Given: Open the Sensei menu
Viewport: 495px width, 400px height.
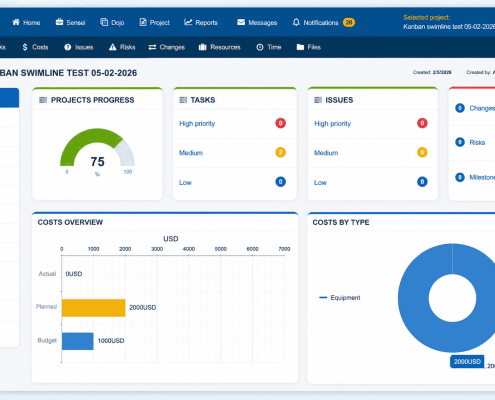Looking at the screenshot, I should [70, 22].
